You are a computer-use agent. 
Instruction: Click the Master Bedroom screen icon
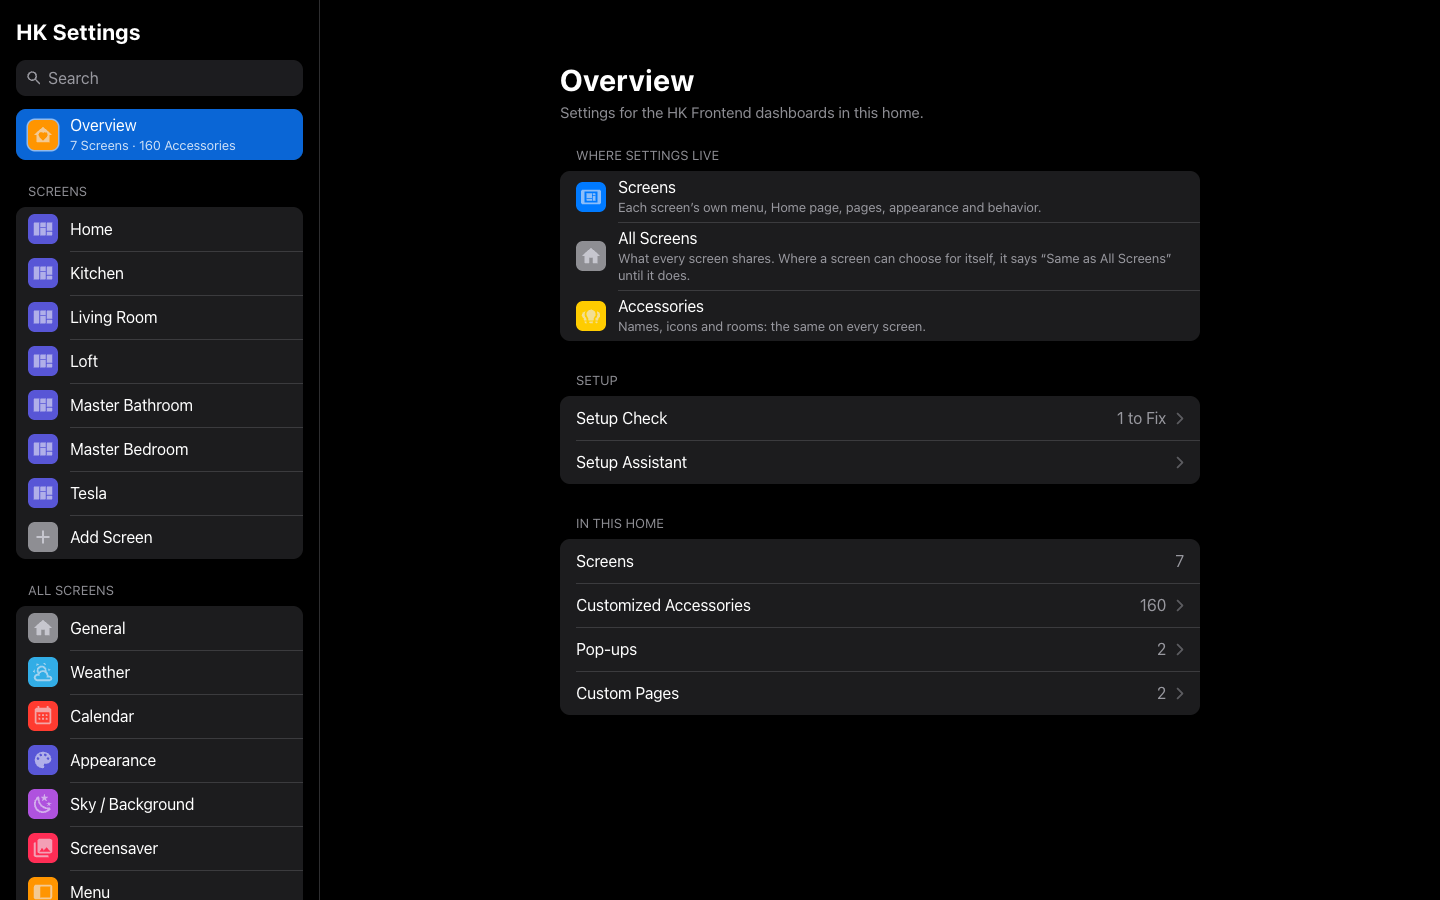coord(43,449)
